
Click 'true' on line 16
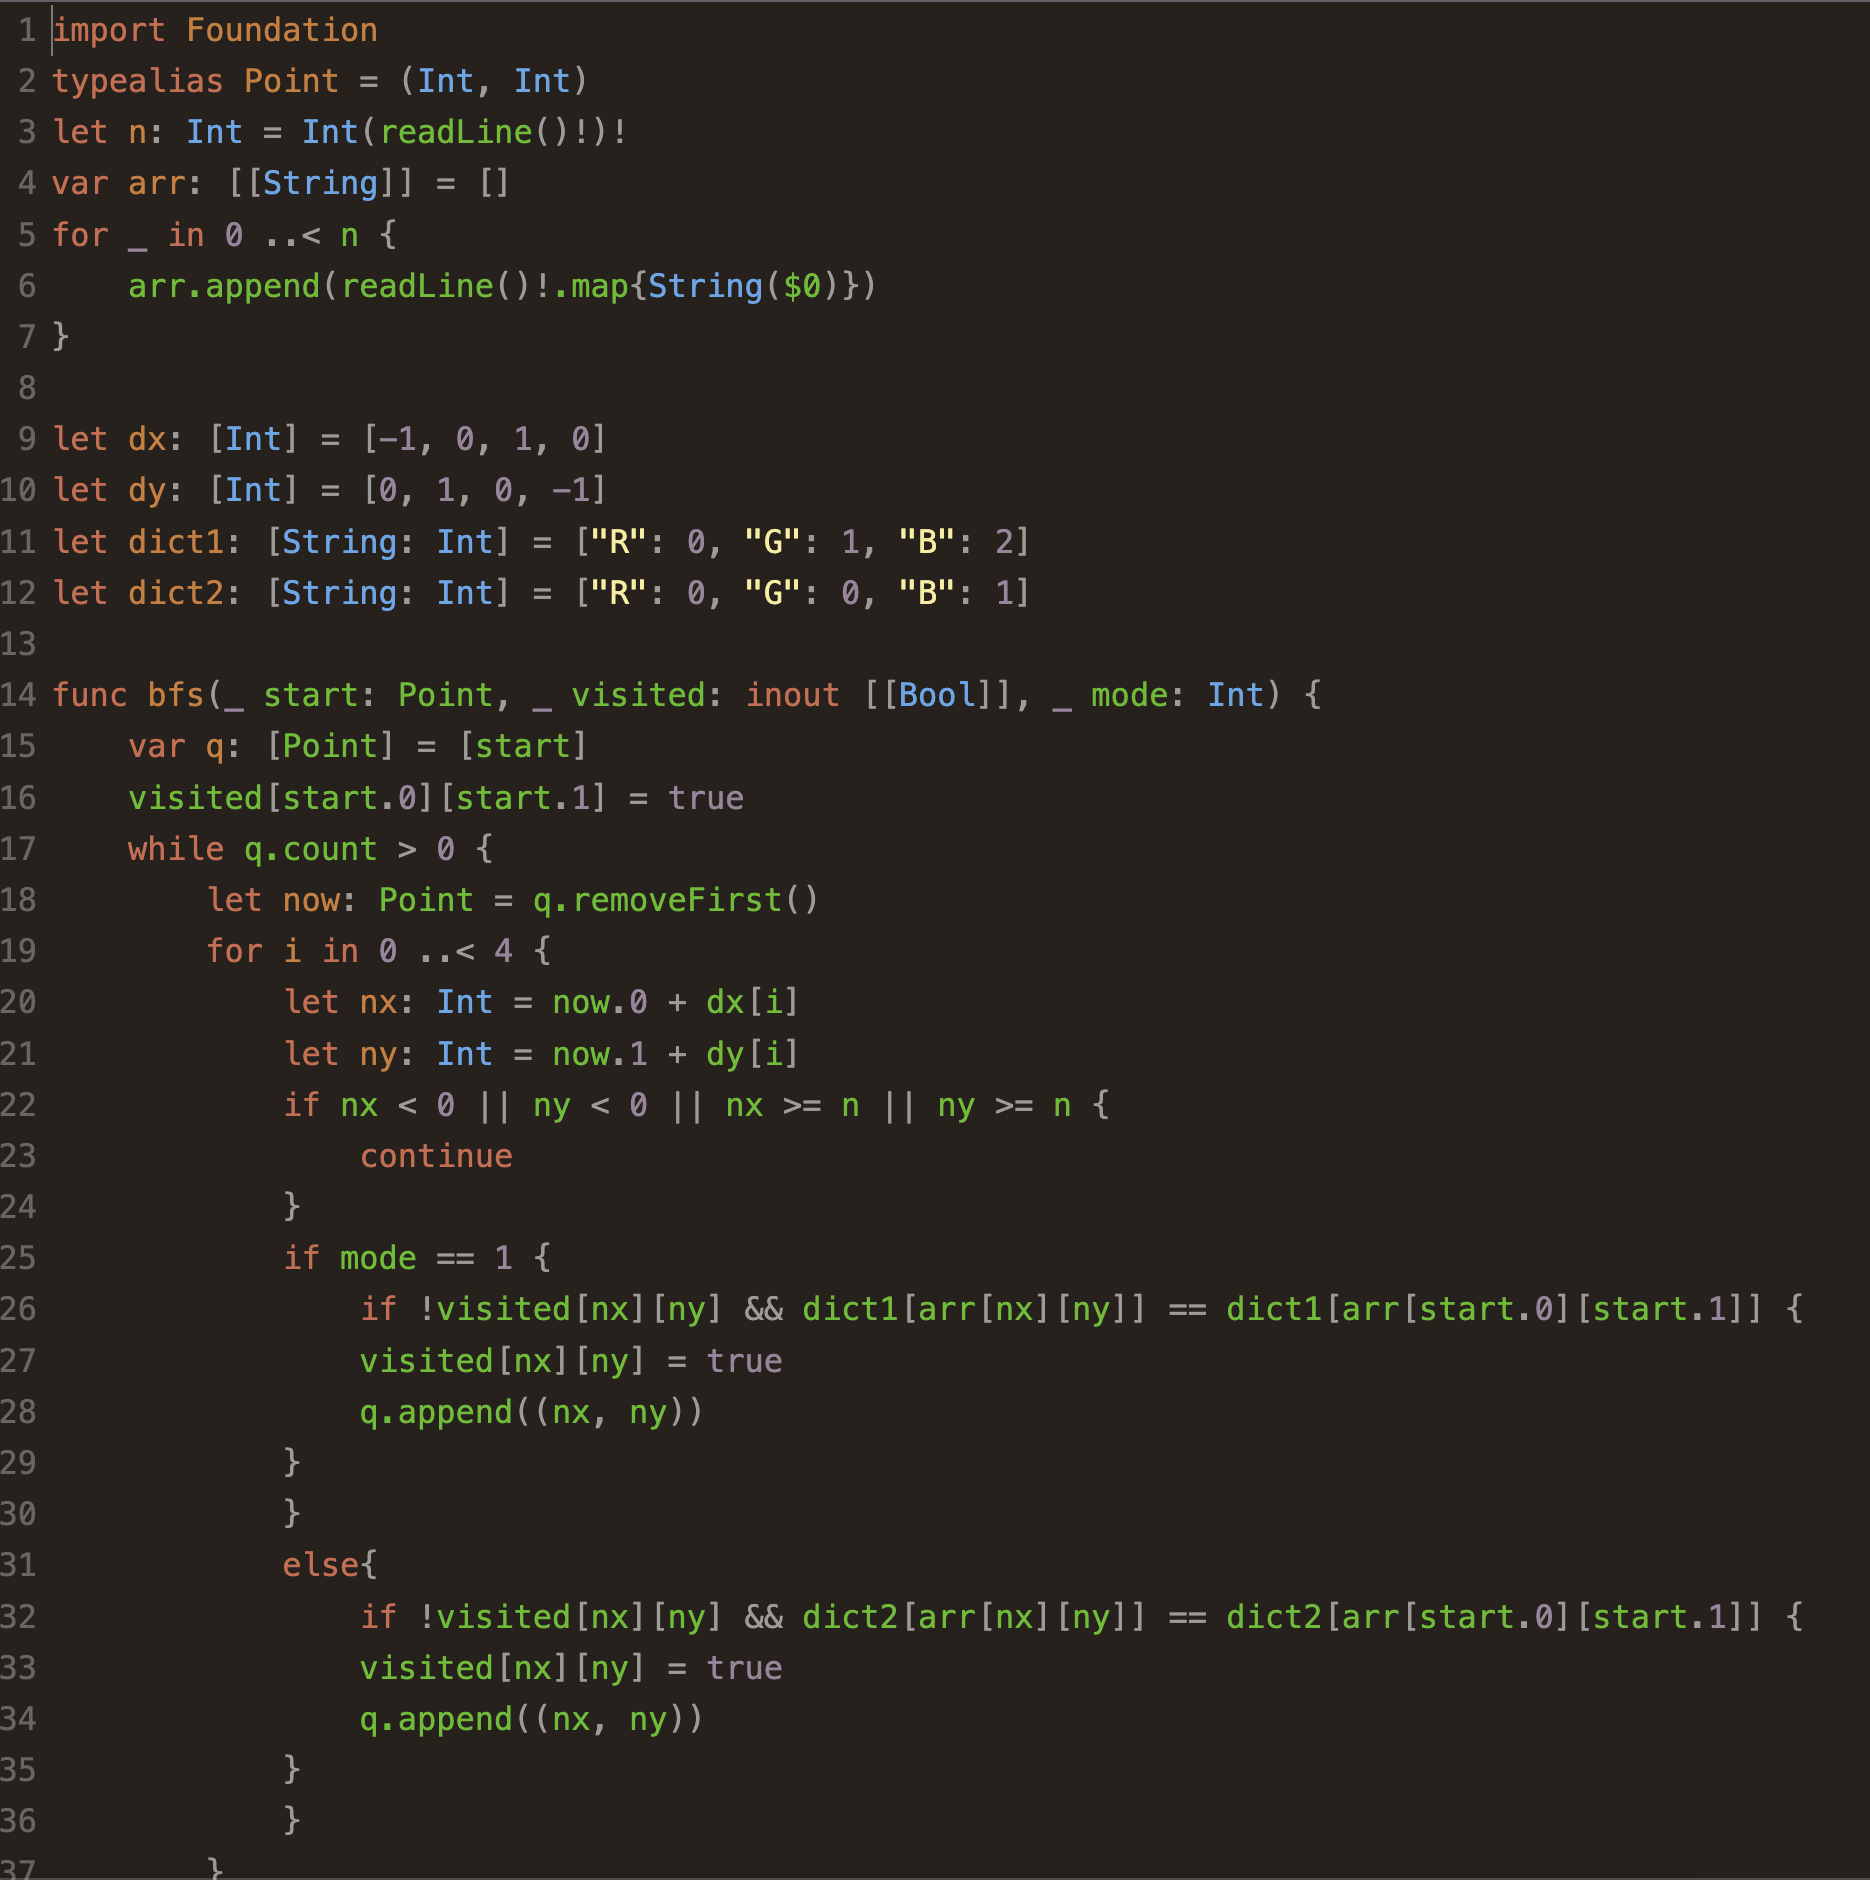click(x=706, y=798)
